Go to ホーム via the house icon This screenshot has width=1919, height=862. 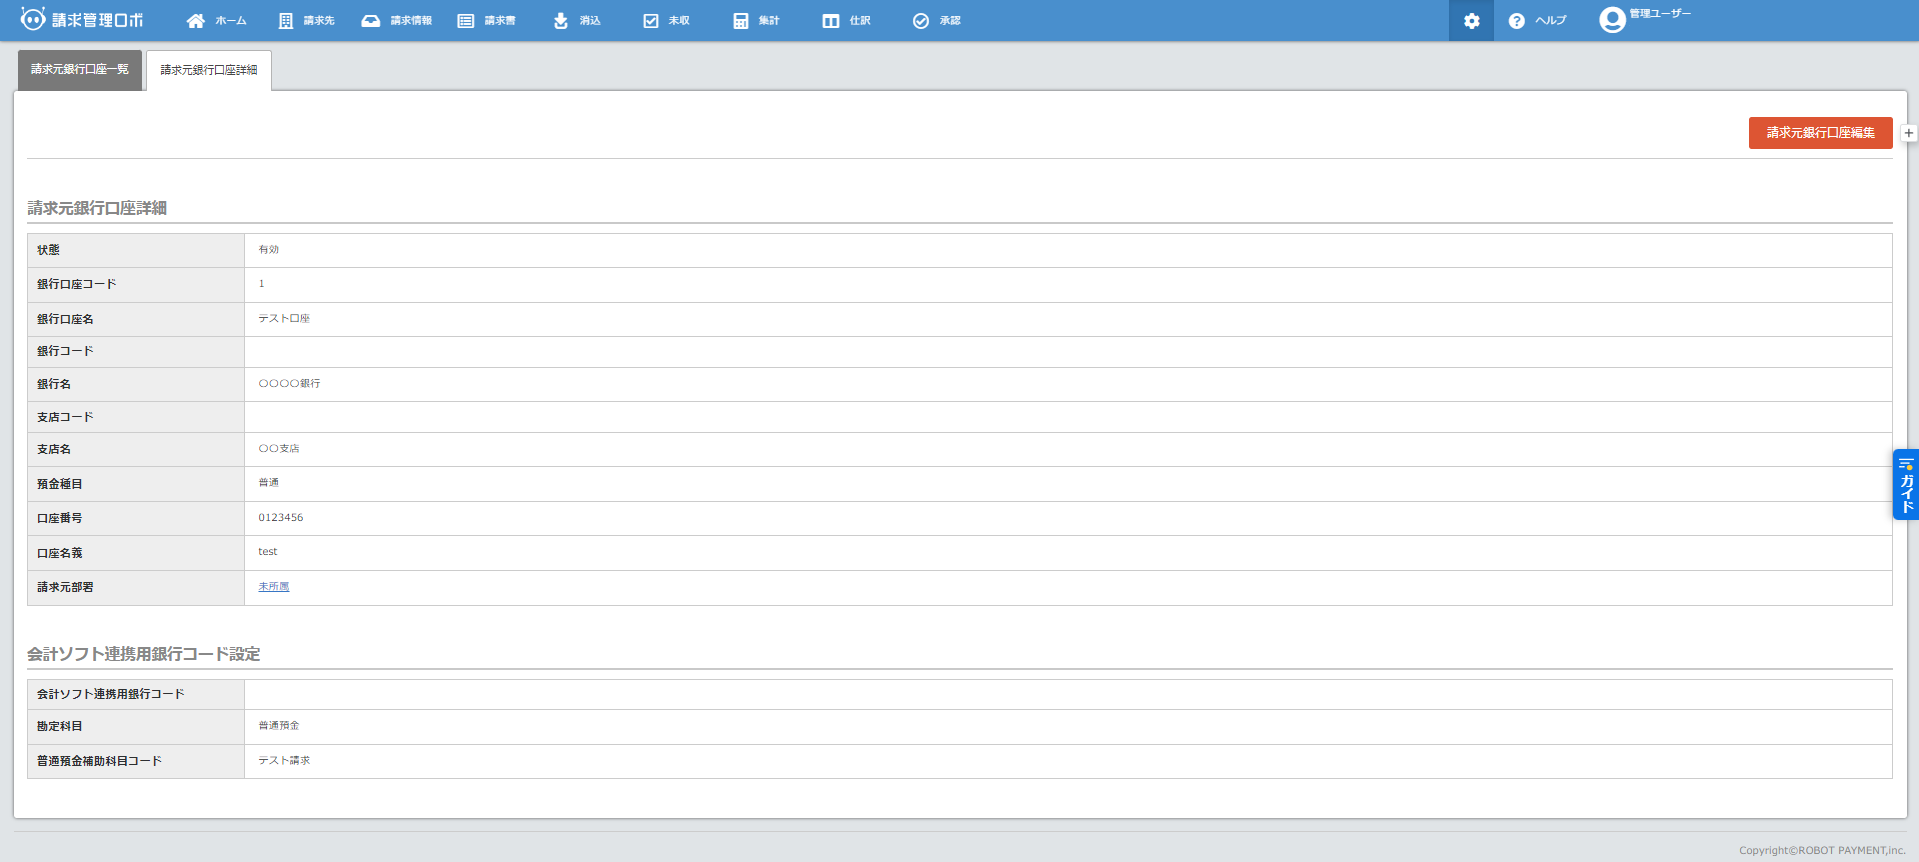[x=196, y=21]
